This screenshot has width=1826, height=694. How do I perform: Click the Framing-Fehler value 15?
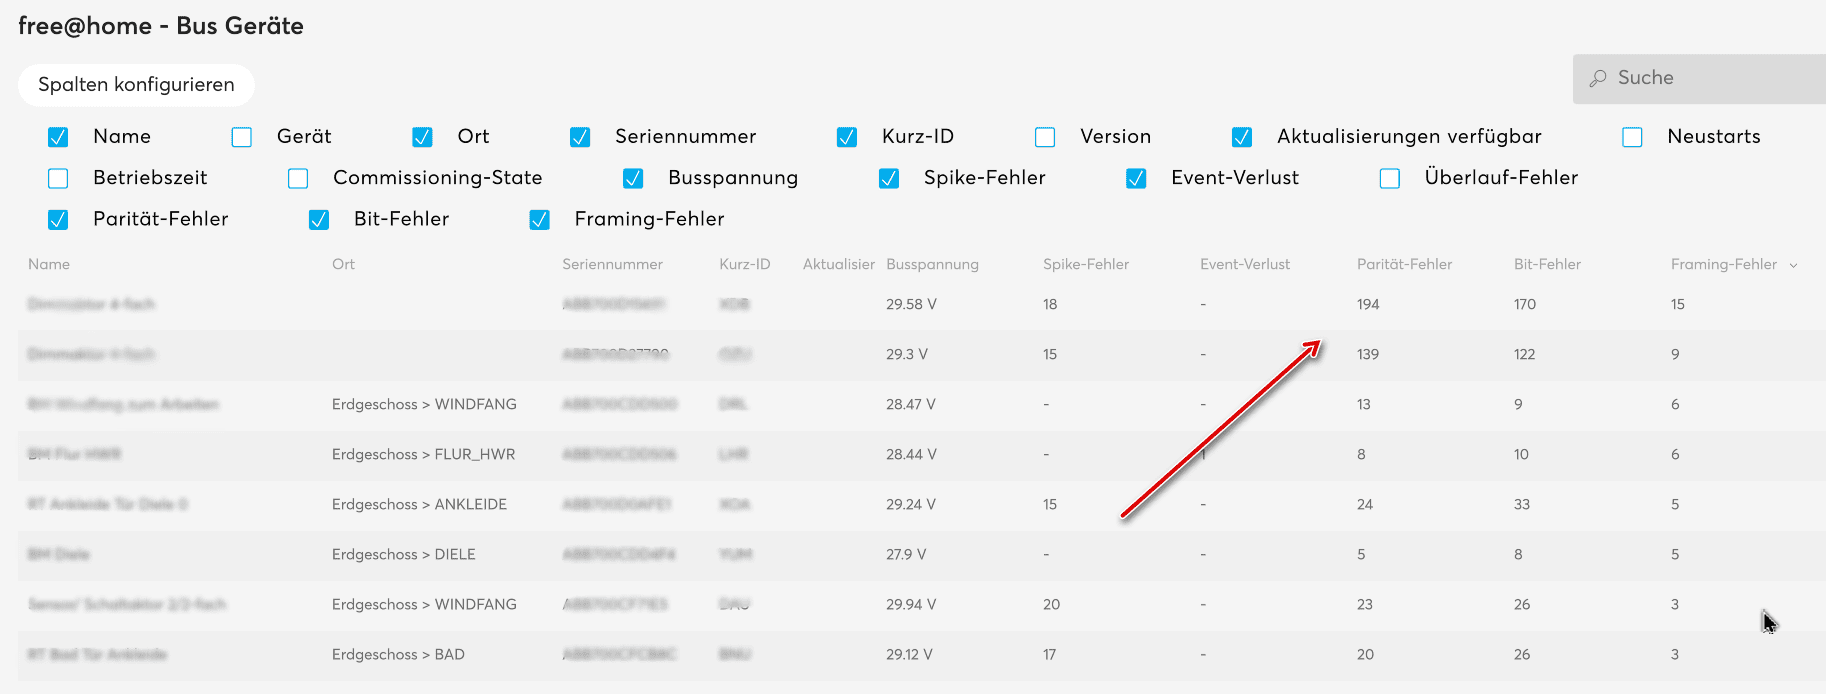[1678, 304]
